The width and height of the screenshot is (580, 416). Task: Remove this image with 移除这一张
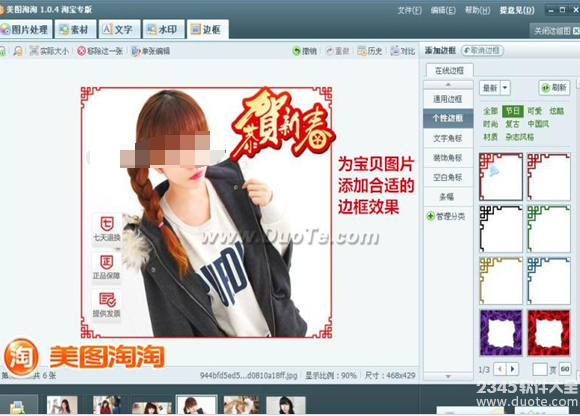[100, 51]
